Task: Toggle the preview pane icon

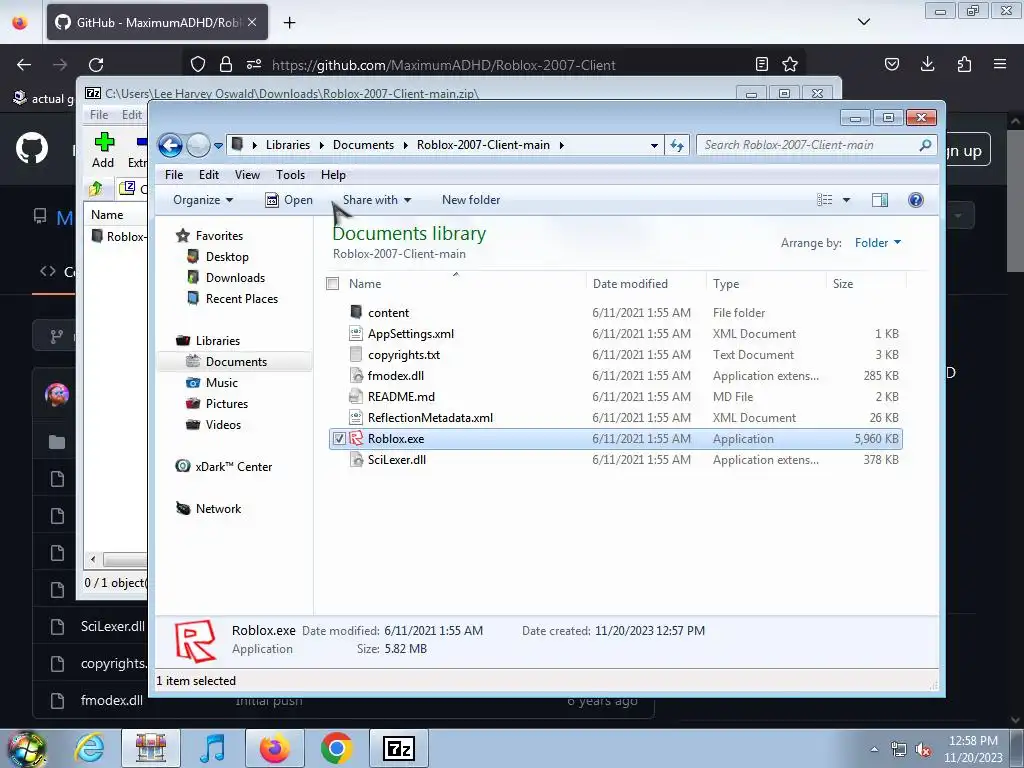Action: click(880, 200)
